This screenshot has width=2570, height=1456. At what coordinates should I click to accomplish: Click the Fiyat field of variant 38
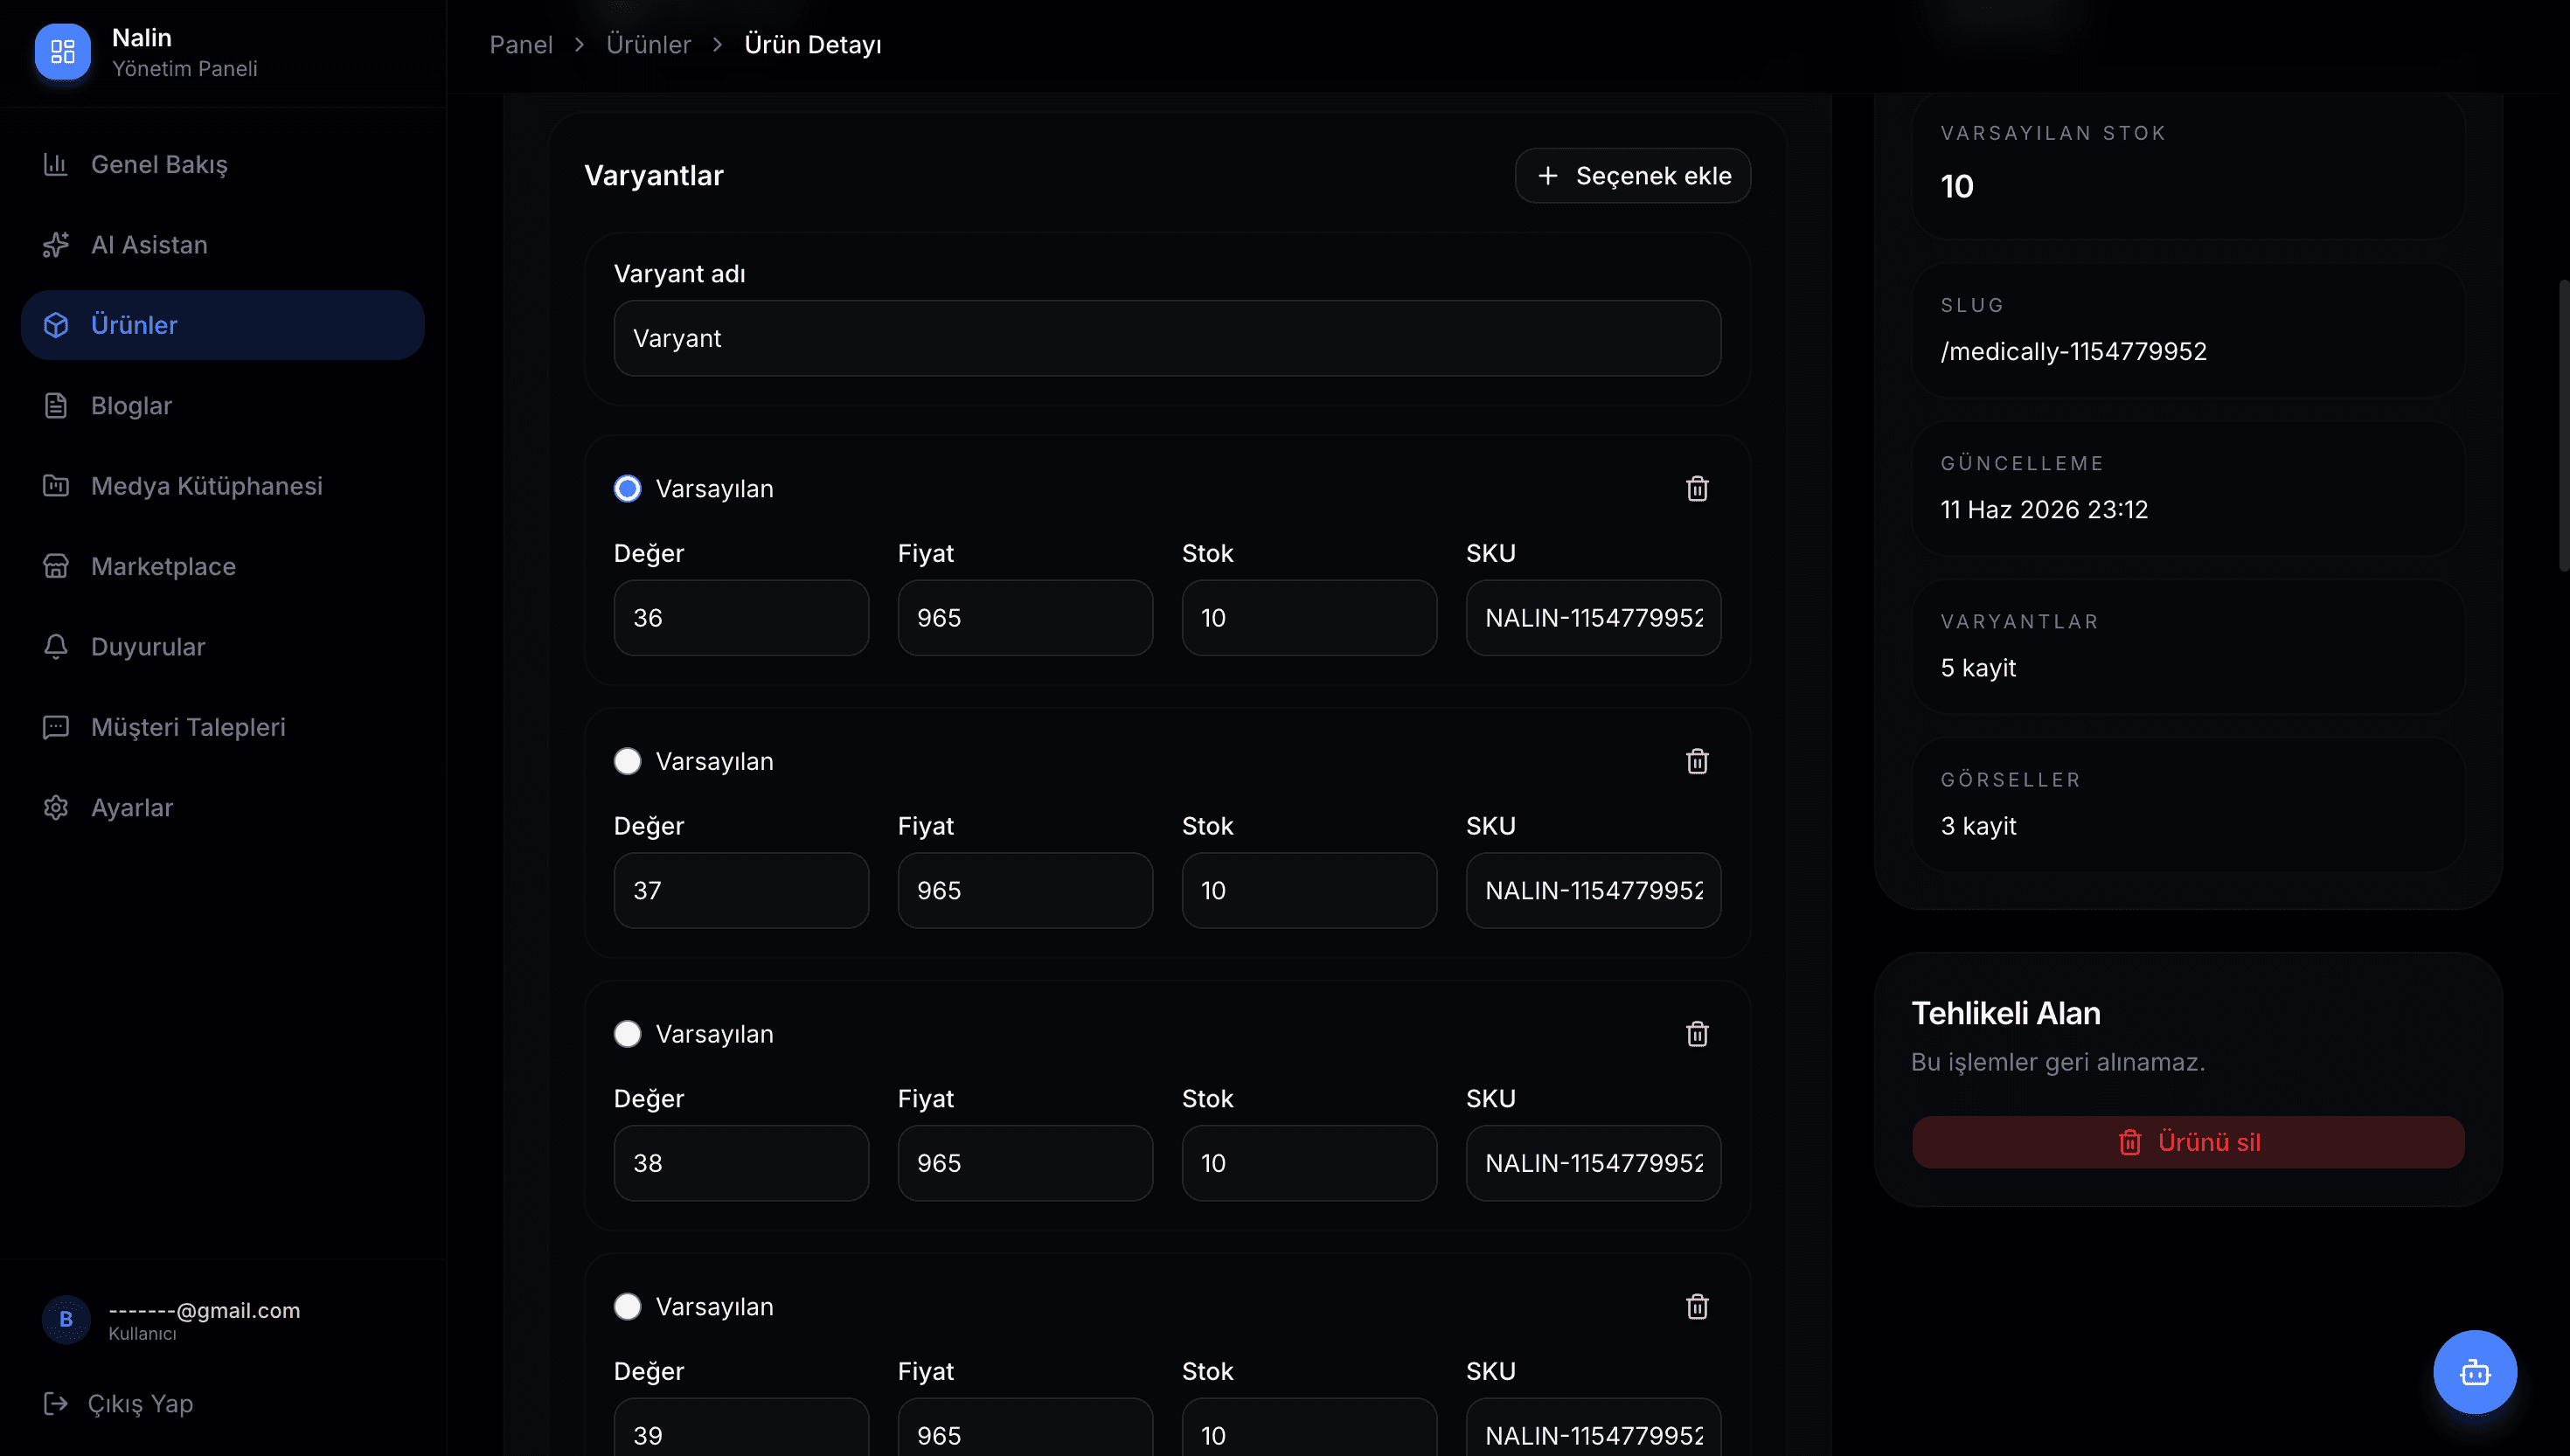click(x=1025, y=1163)
